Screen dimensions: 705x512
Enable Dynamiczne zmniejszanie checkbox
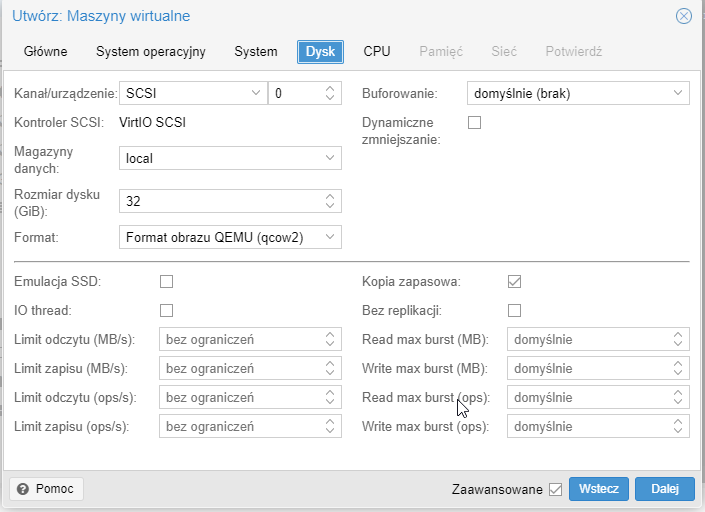(475, 123)
